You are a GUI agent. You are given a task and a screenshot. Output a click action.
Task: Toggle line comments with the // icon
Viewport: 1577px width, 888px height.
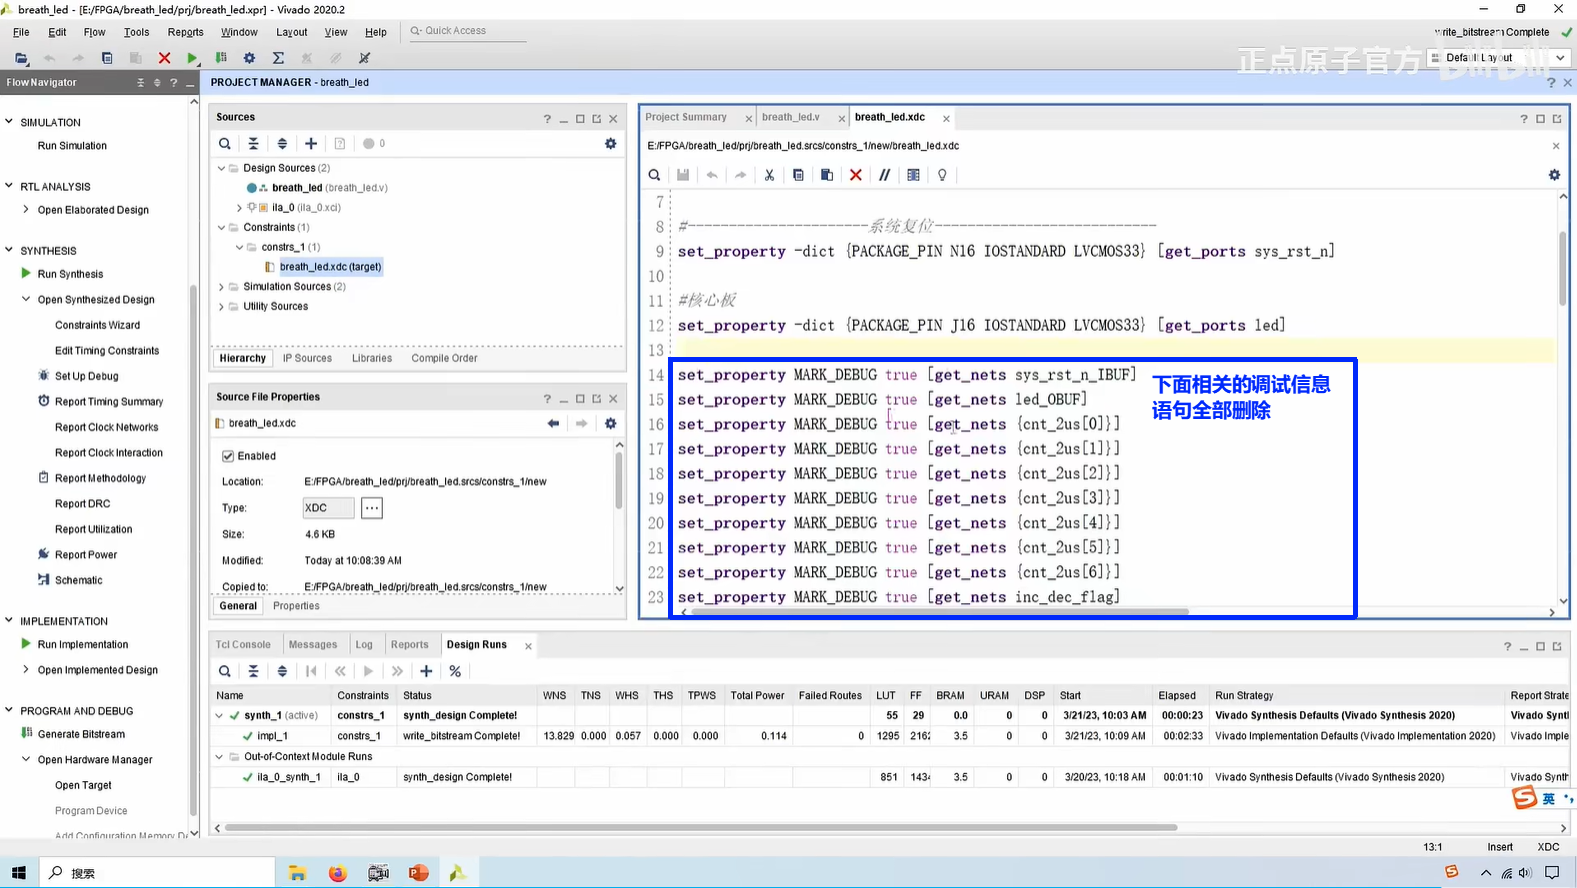(884, 175)
